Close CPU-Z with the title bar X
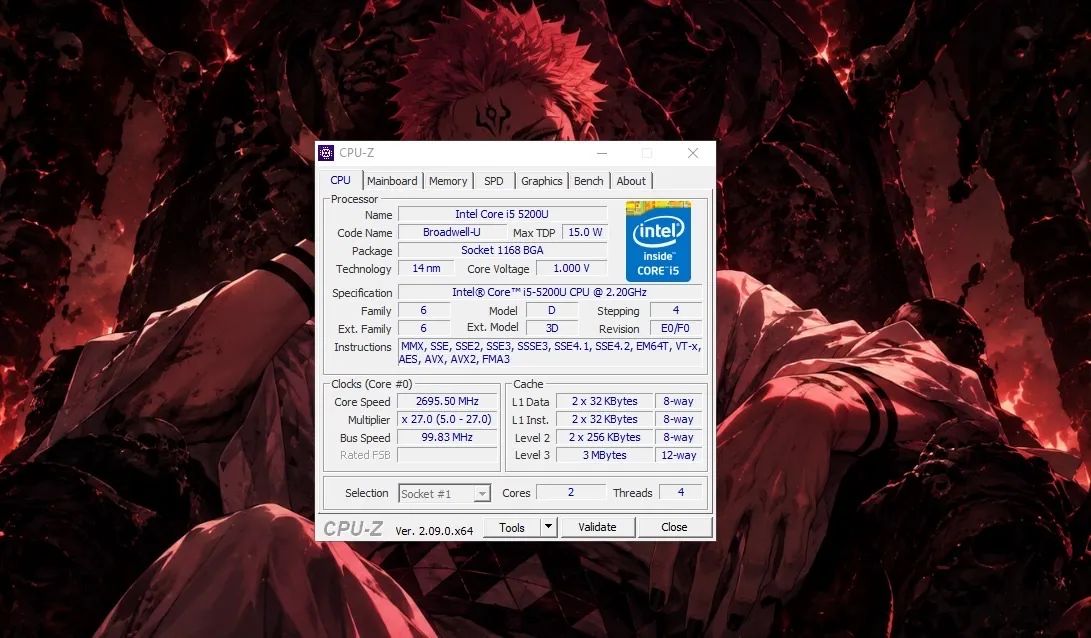The width and height of the screenshot is (1091, 638). pos(693,153)
